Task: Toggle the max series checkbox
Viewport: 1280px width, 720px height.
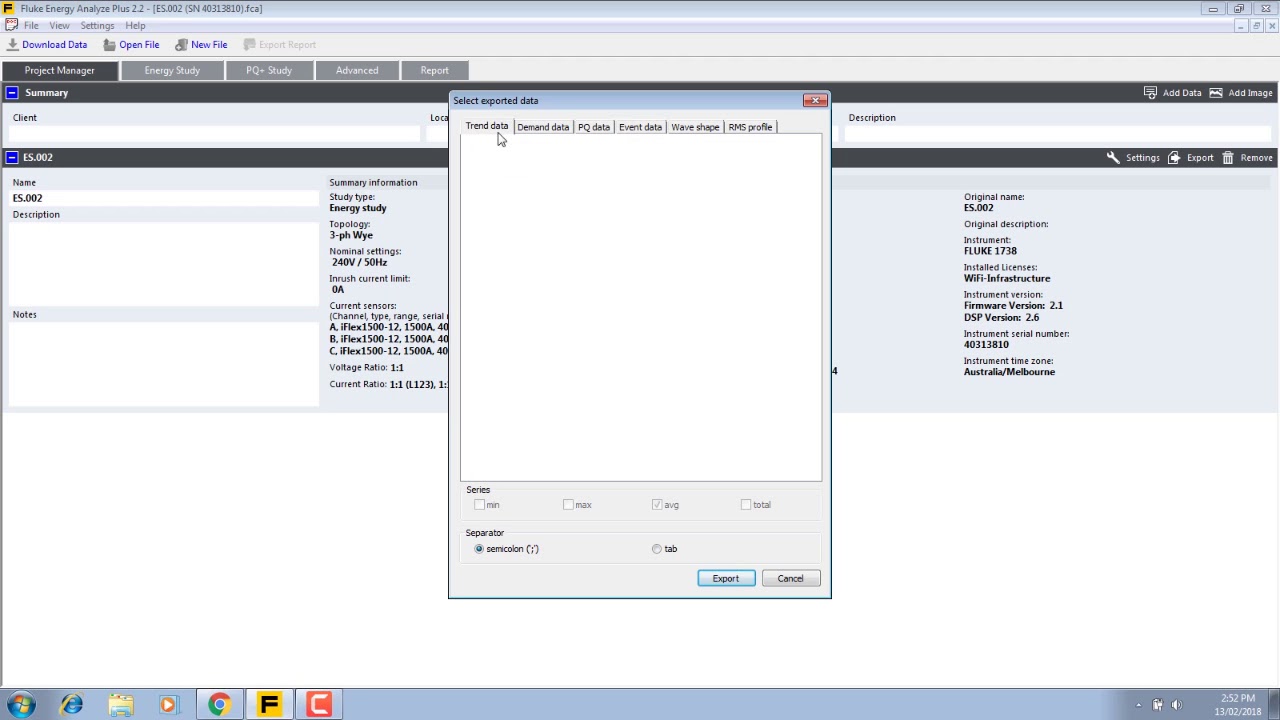Action: point(568,505)
